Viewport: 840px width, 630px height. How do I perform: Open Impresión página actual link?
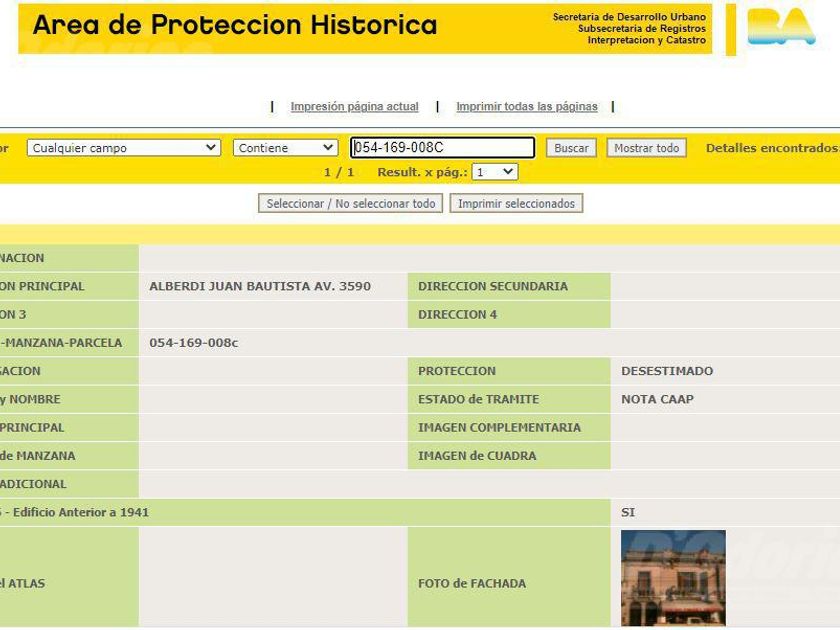[354, 107]
